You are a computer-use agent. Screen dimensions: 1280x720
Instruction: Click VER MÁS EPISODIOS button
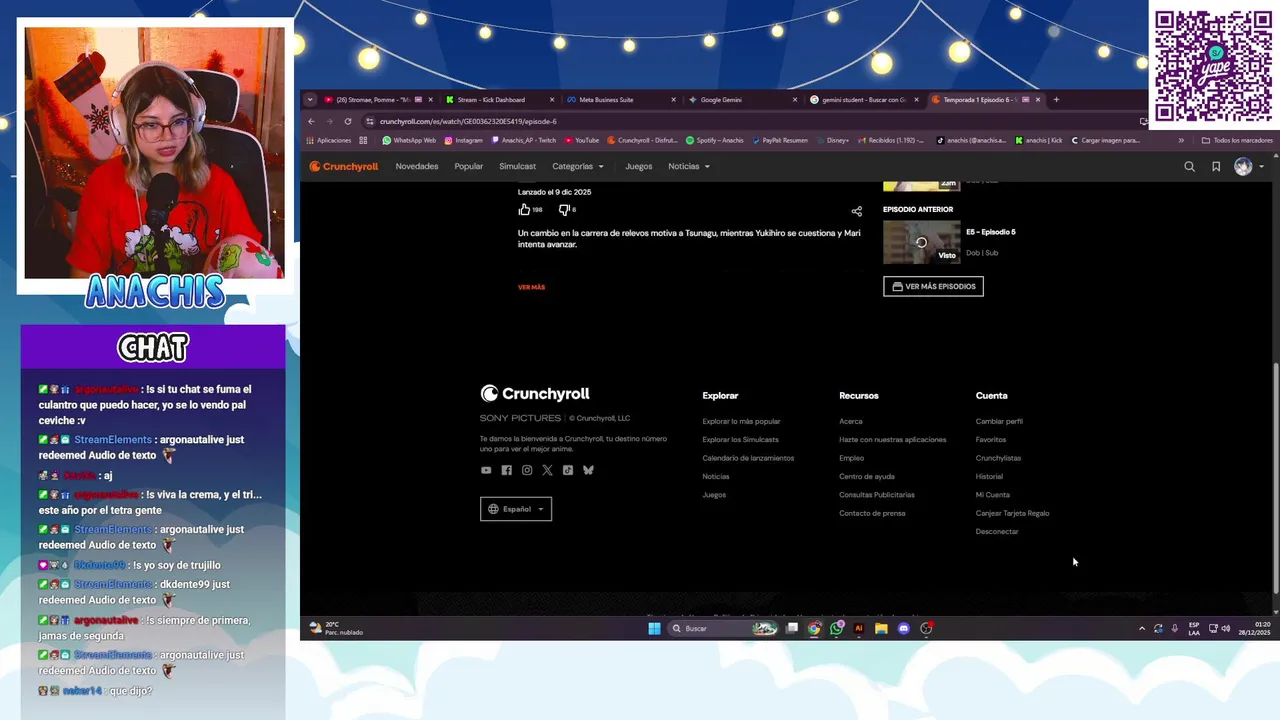pos(933,287)
